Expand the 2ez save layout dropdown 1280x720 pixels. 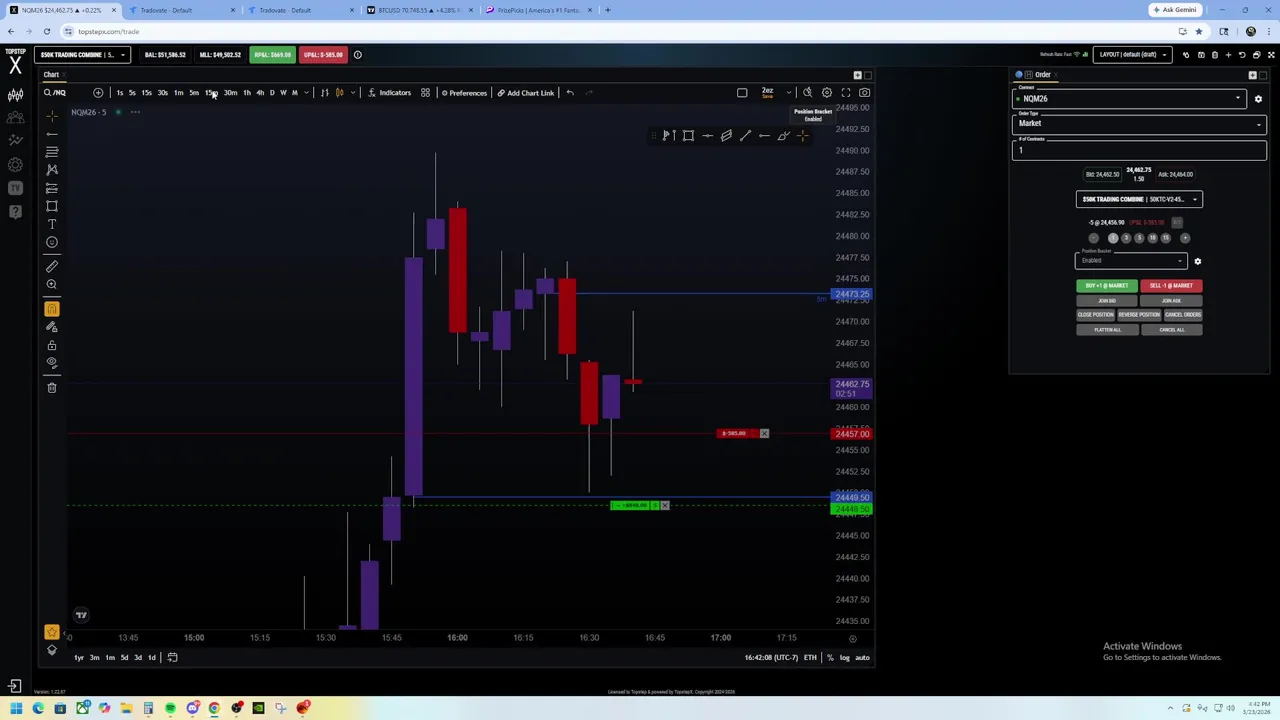(x=789, y=93)
